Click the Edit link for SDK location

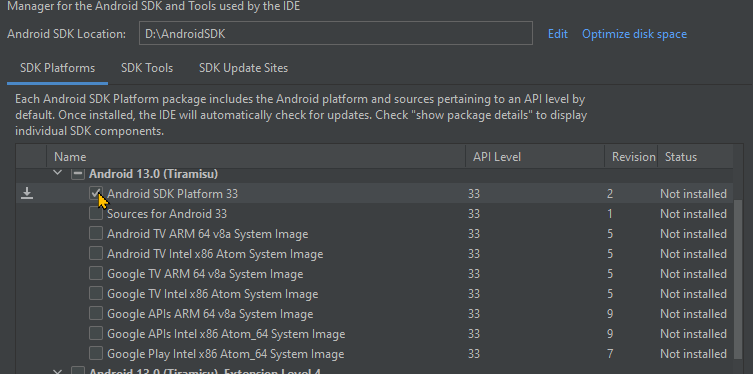click(x=558, y=34)
